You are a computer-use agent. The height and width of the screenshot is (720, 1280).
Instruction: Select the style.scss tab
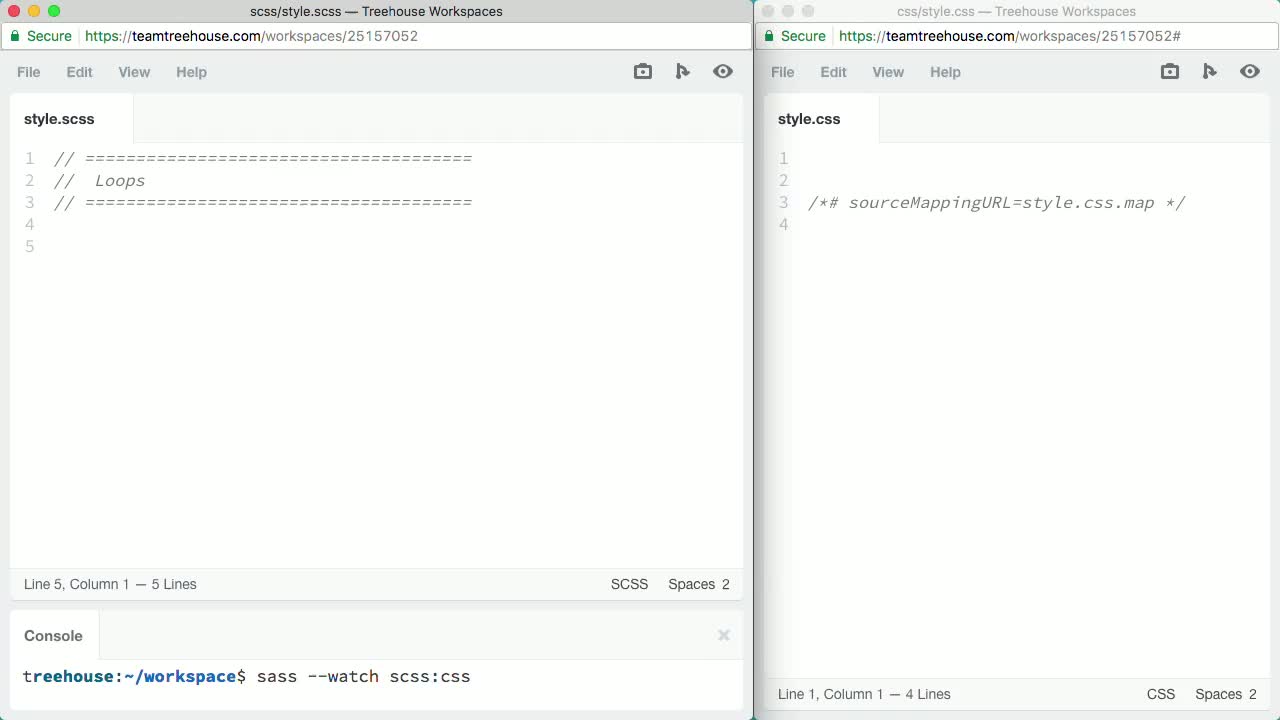[59, 119]
